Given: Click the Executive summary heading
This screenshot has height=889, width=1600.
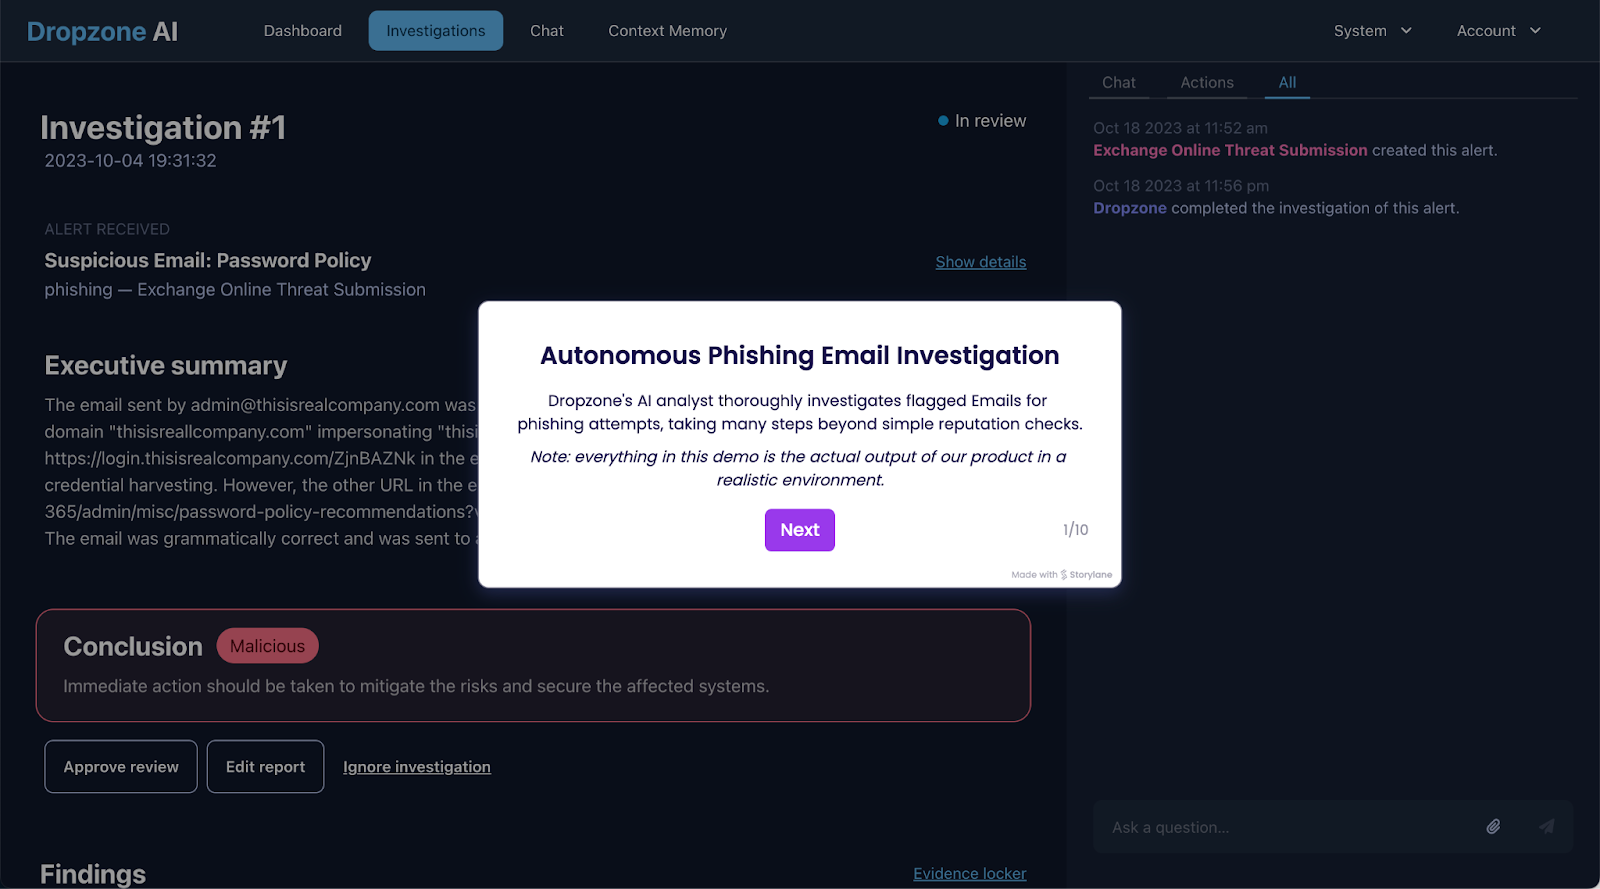Looking at the screenshot, I should pos(166,366).
